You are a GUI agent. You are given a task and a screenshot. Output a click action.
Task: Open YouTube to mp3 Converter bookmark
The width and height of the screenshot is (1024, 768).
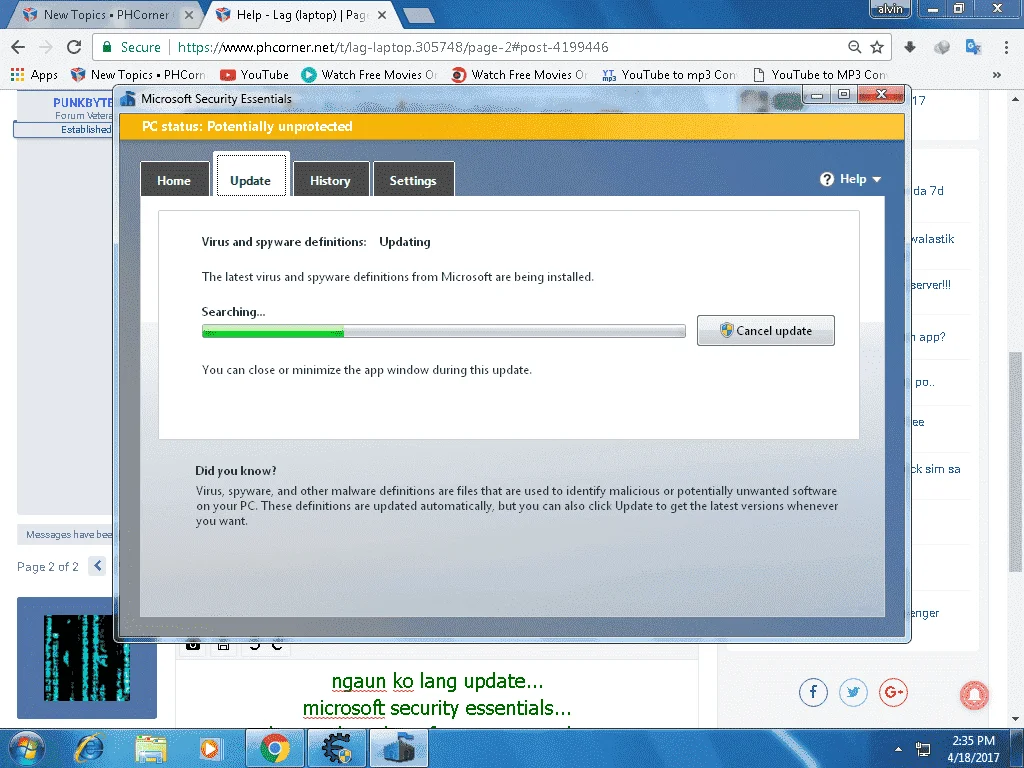669,74
